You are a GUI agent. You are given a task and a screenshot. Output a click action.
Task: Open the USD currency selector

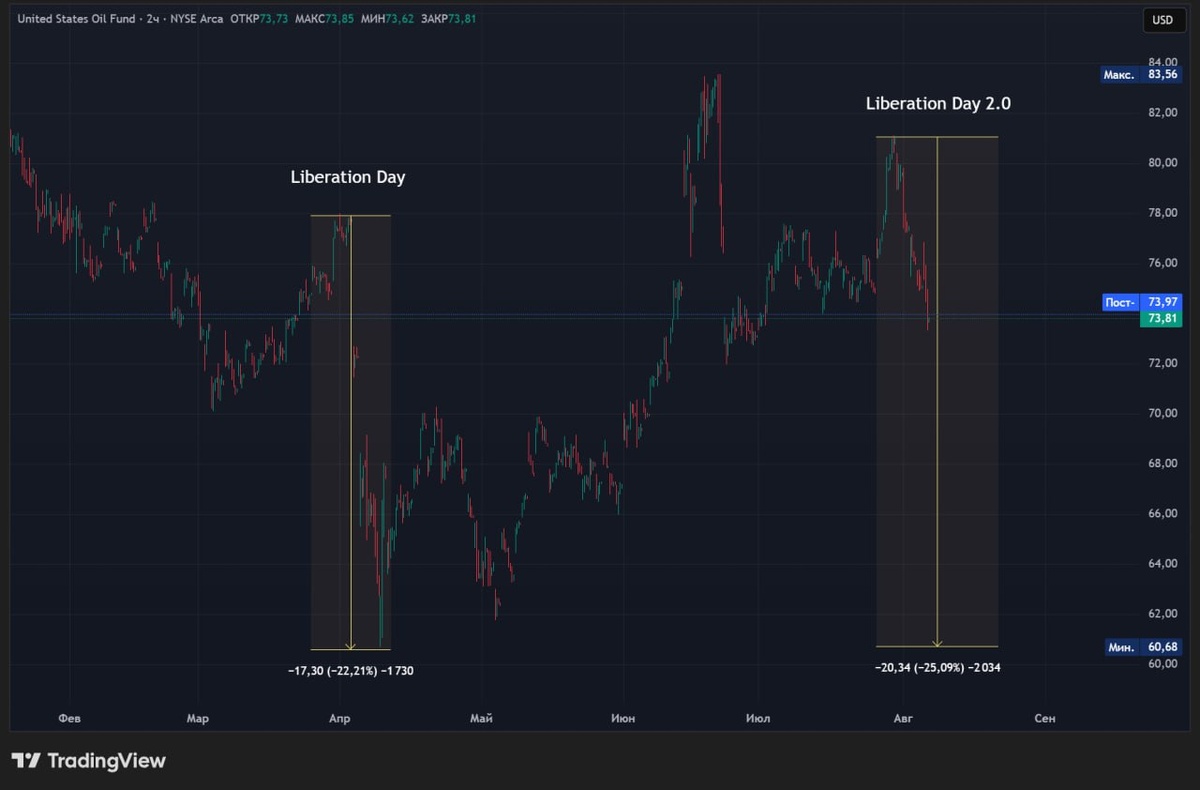coord(1163,19)
